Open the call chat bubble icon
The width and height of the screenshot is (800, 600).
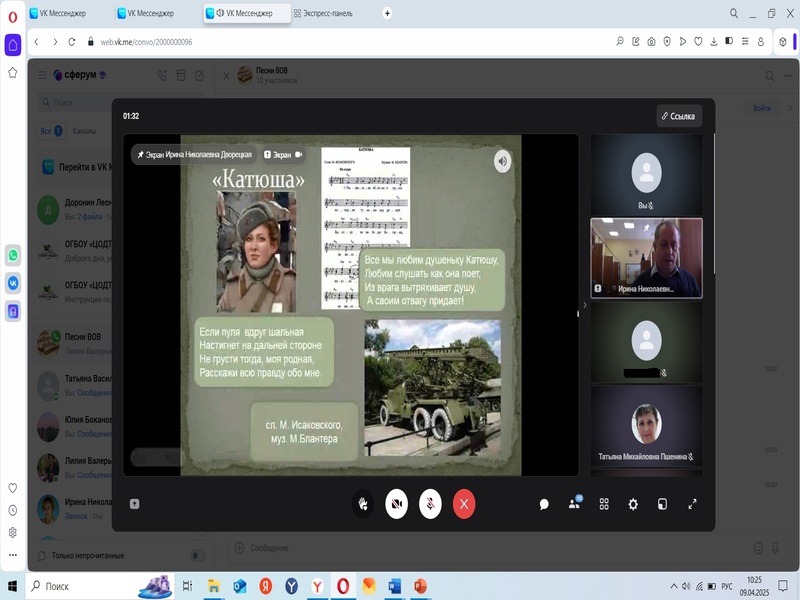[544, 505]
